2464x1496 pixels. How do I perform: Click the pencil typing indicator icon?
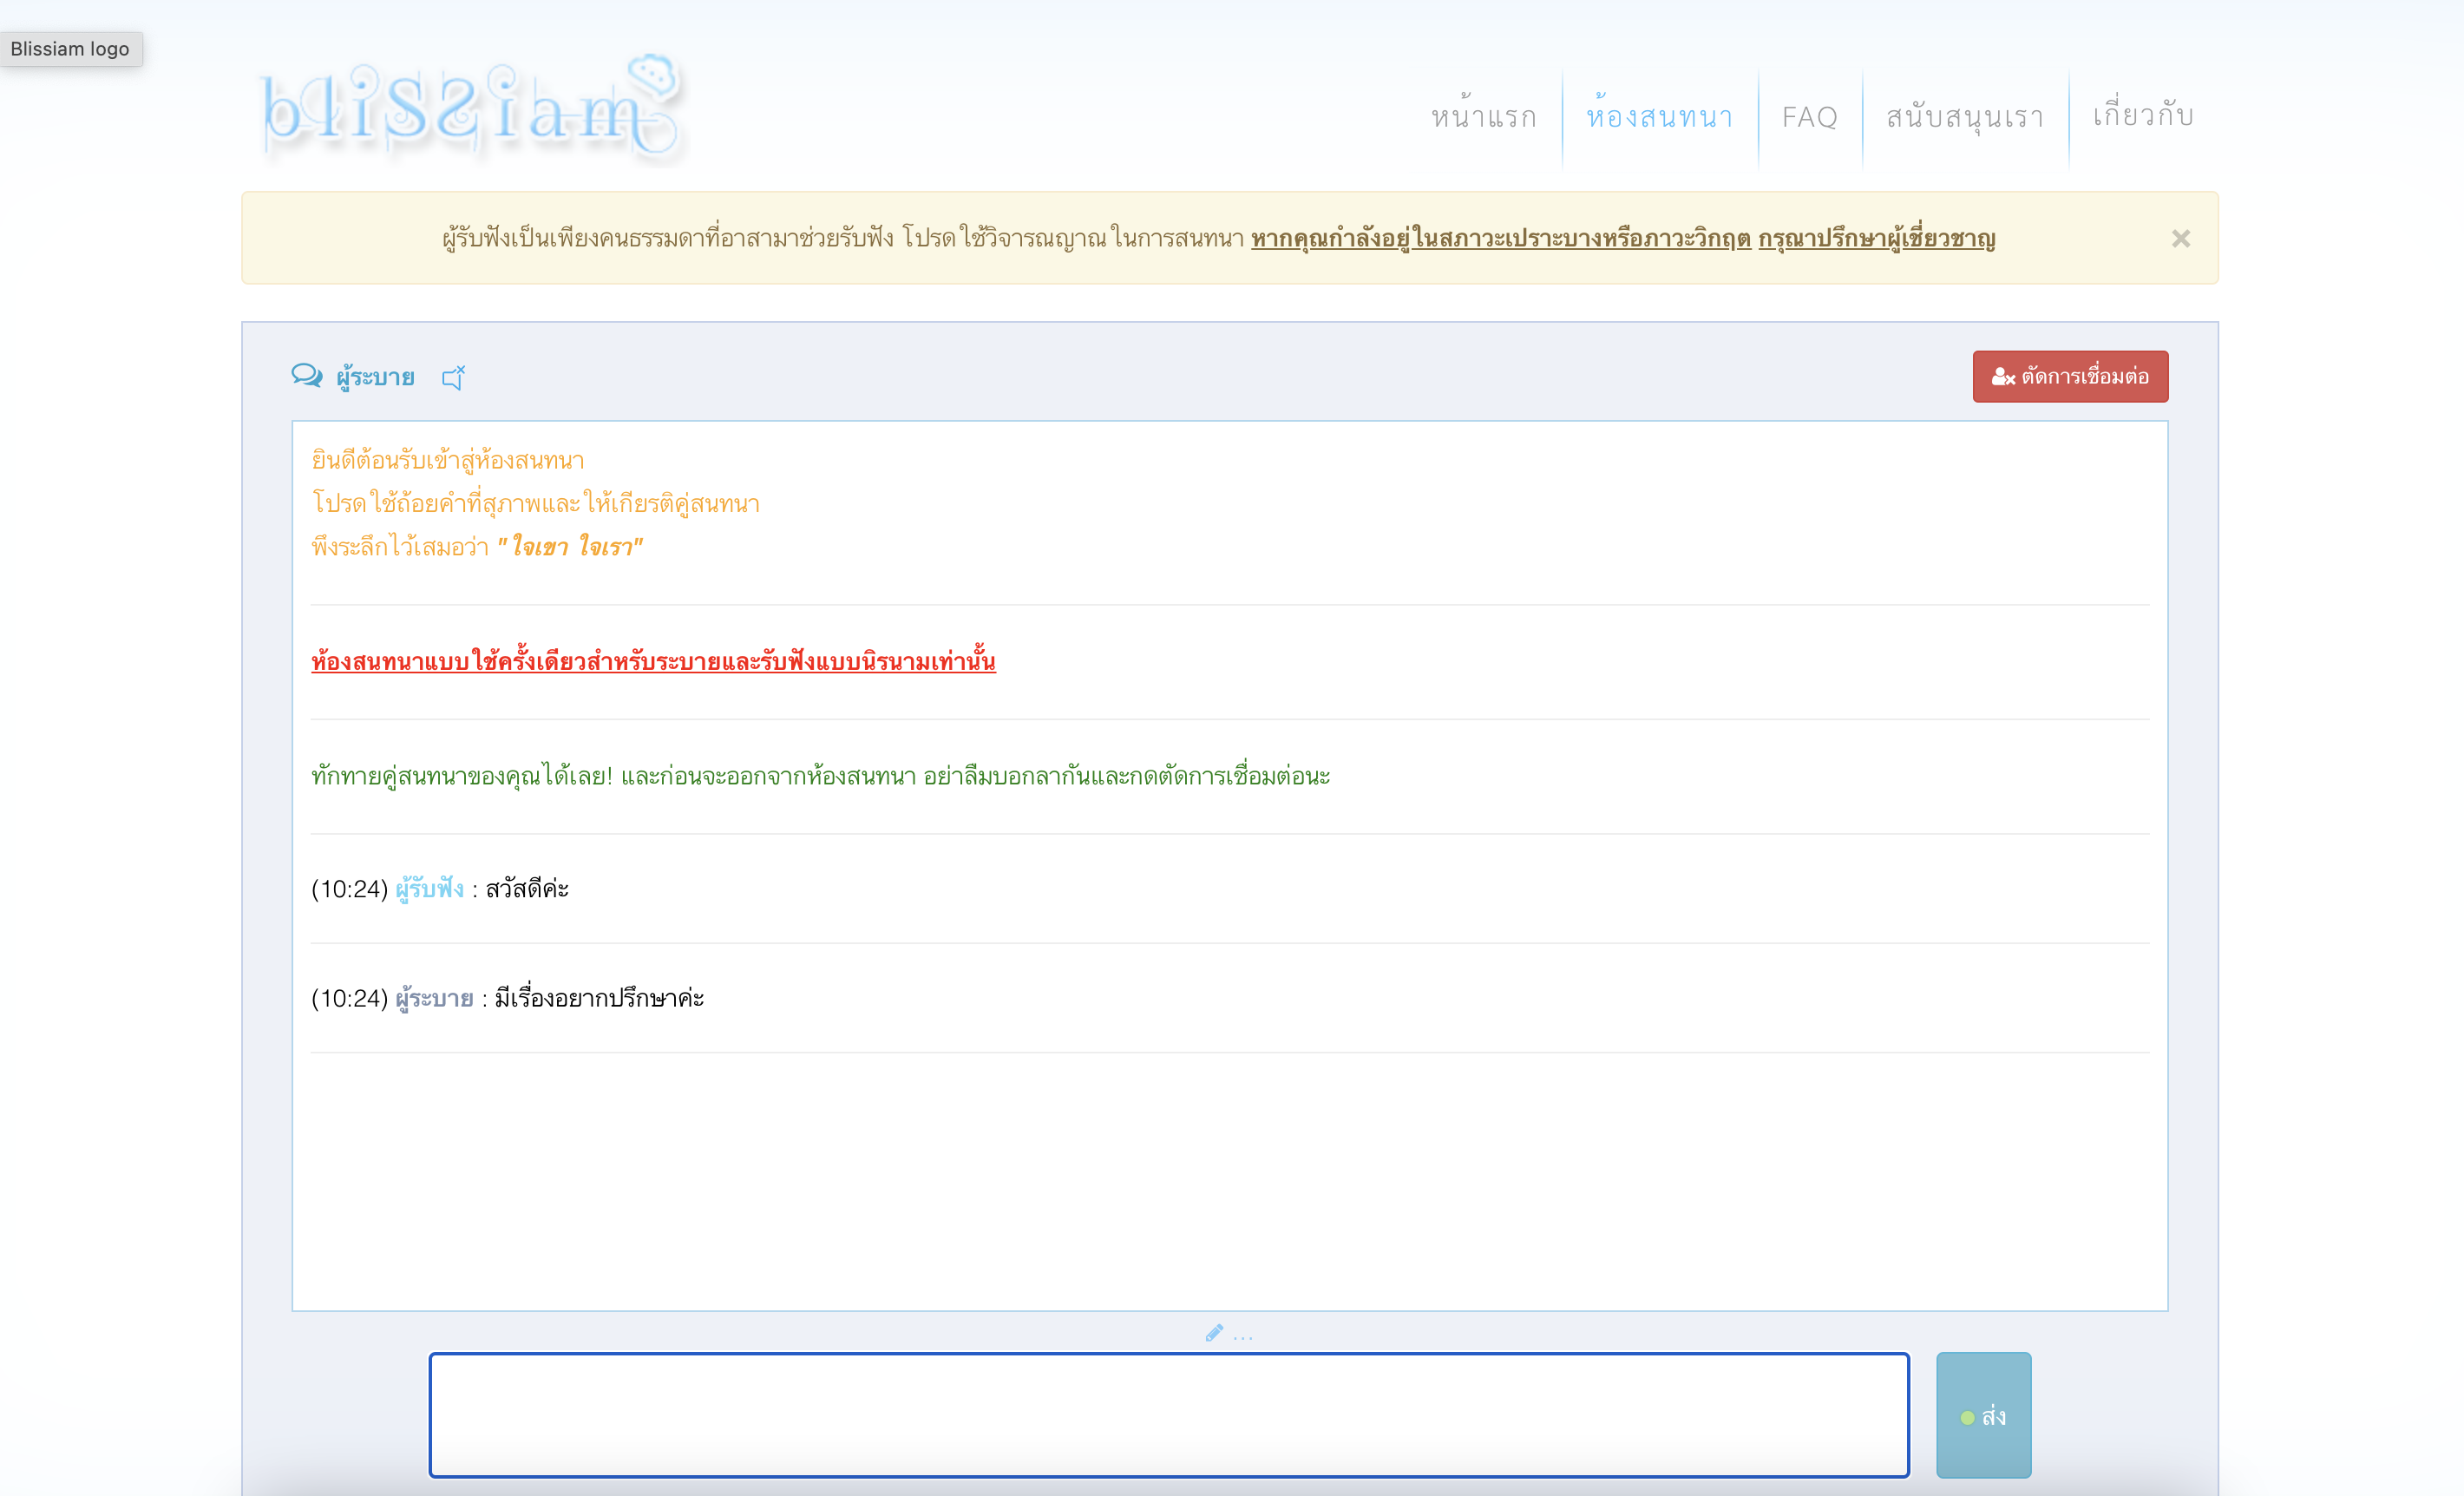coord(1214,1333)
